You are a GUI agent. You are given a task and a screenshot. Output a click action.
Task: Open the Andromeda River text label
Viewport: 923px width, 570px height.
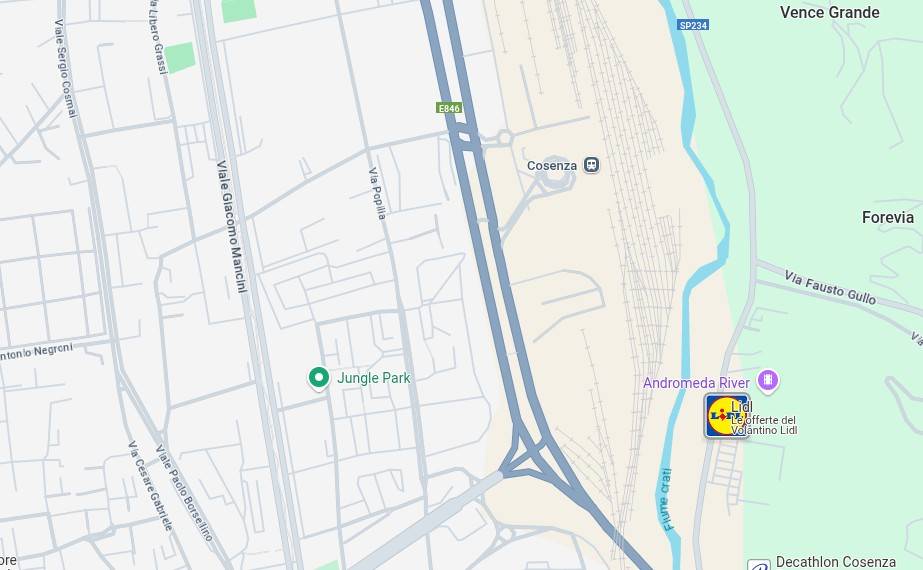tap(696, 383)
